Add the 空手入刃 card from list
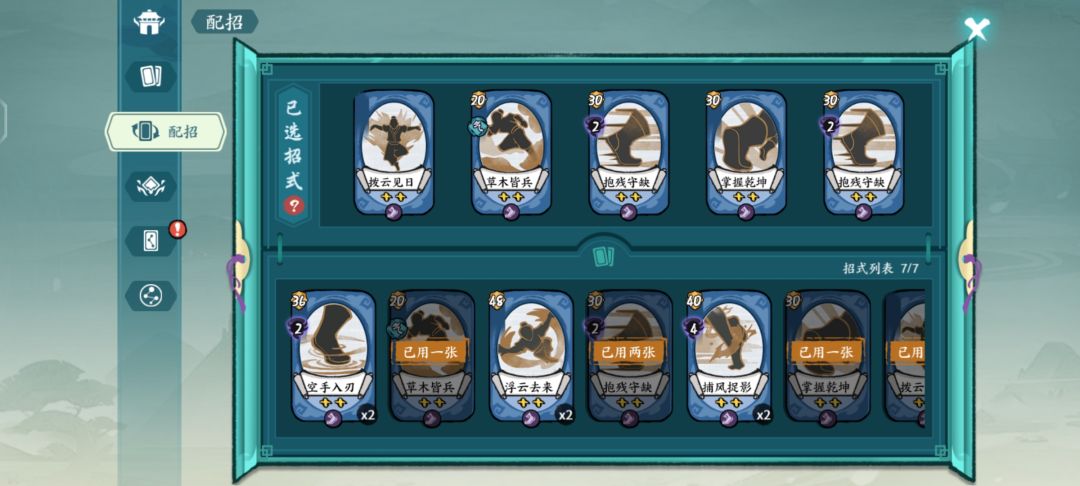The width and height of the screenshot is (1080, 486). pos(333,356)
